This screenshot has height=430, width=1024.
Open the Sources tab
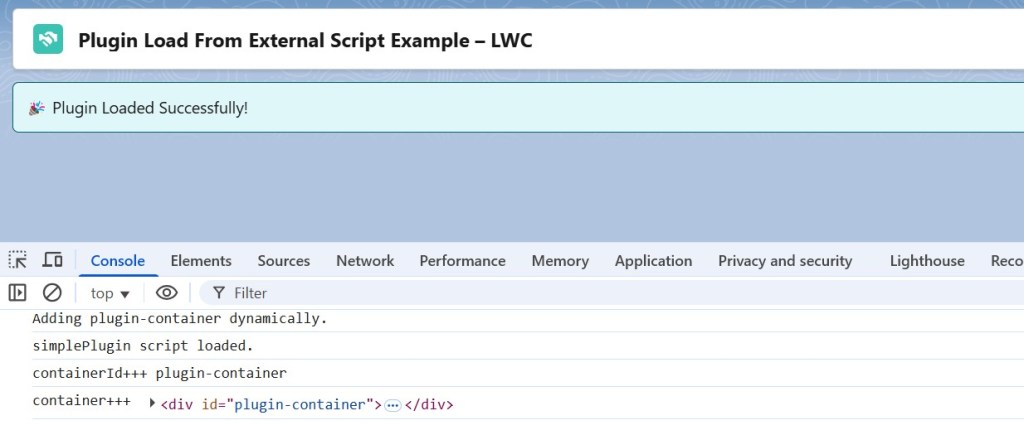point(284,261)
